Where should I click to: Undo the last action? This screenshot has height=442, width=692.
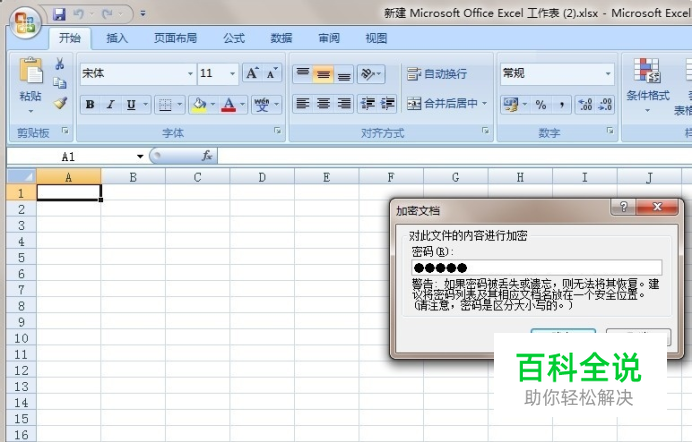click(79, 14)
